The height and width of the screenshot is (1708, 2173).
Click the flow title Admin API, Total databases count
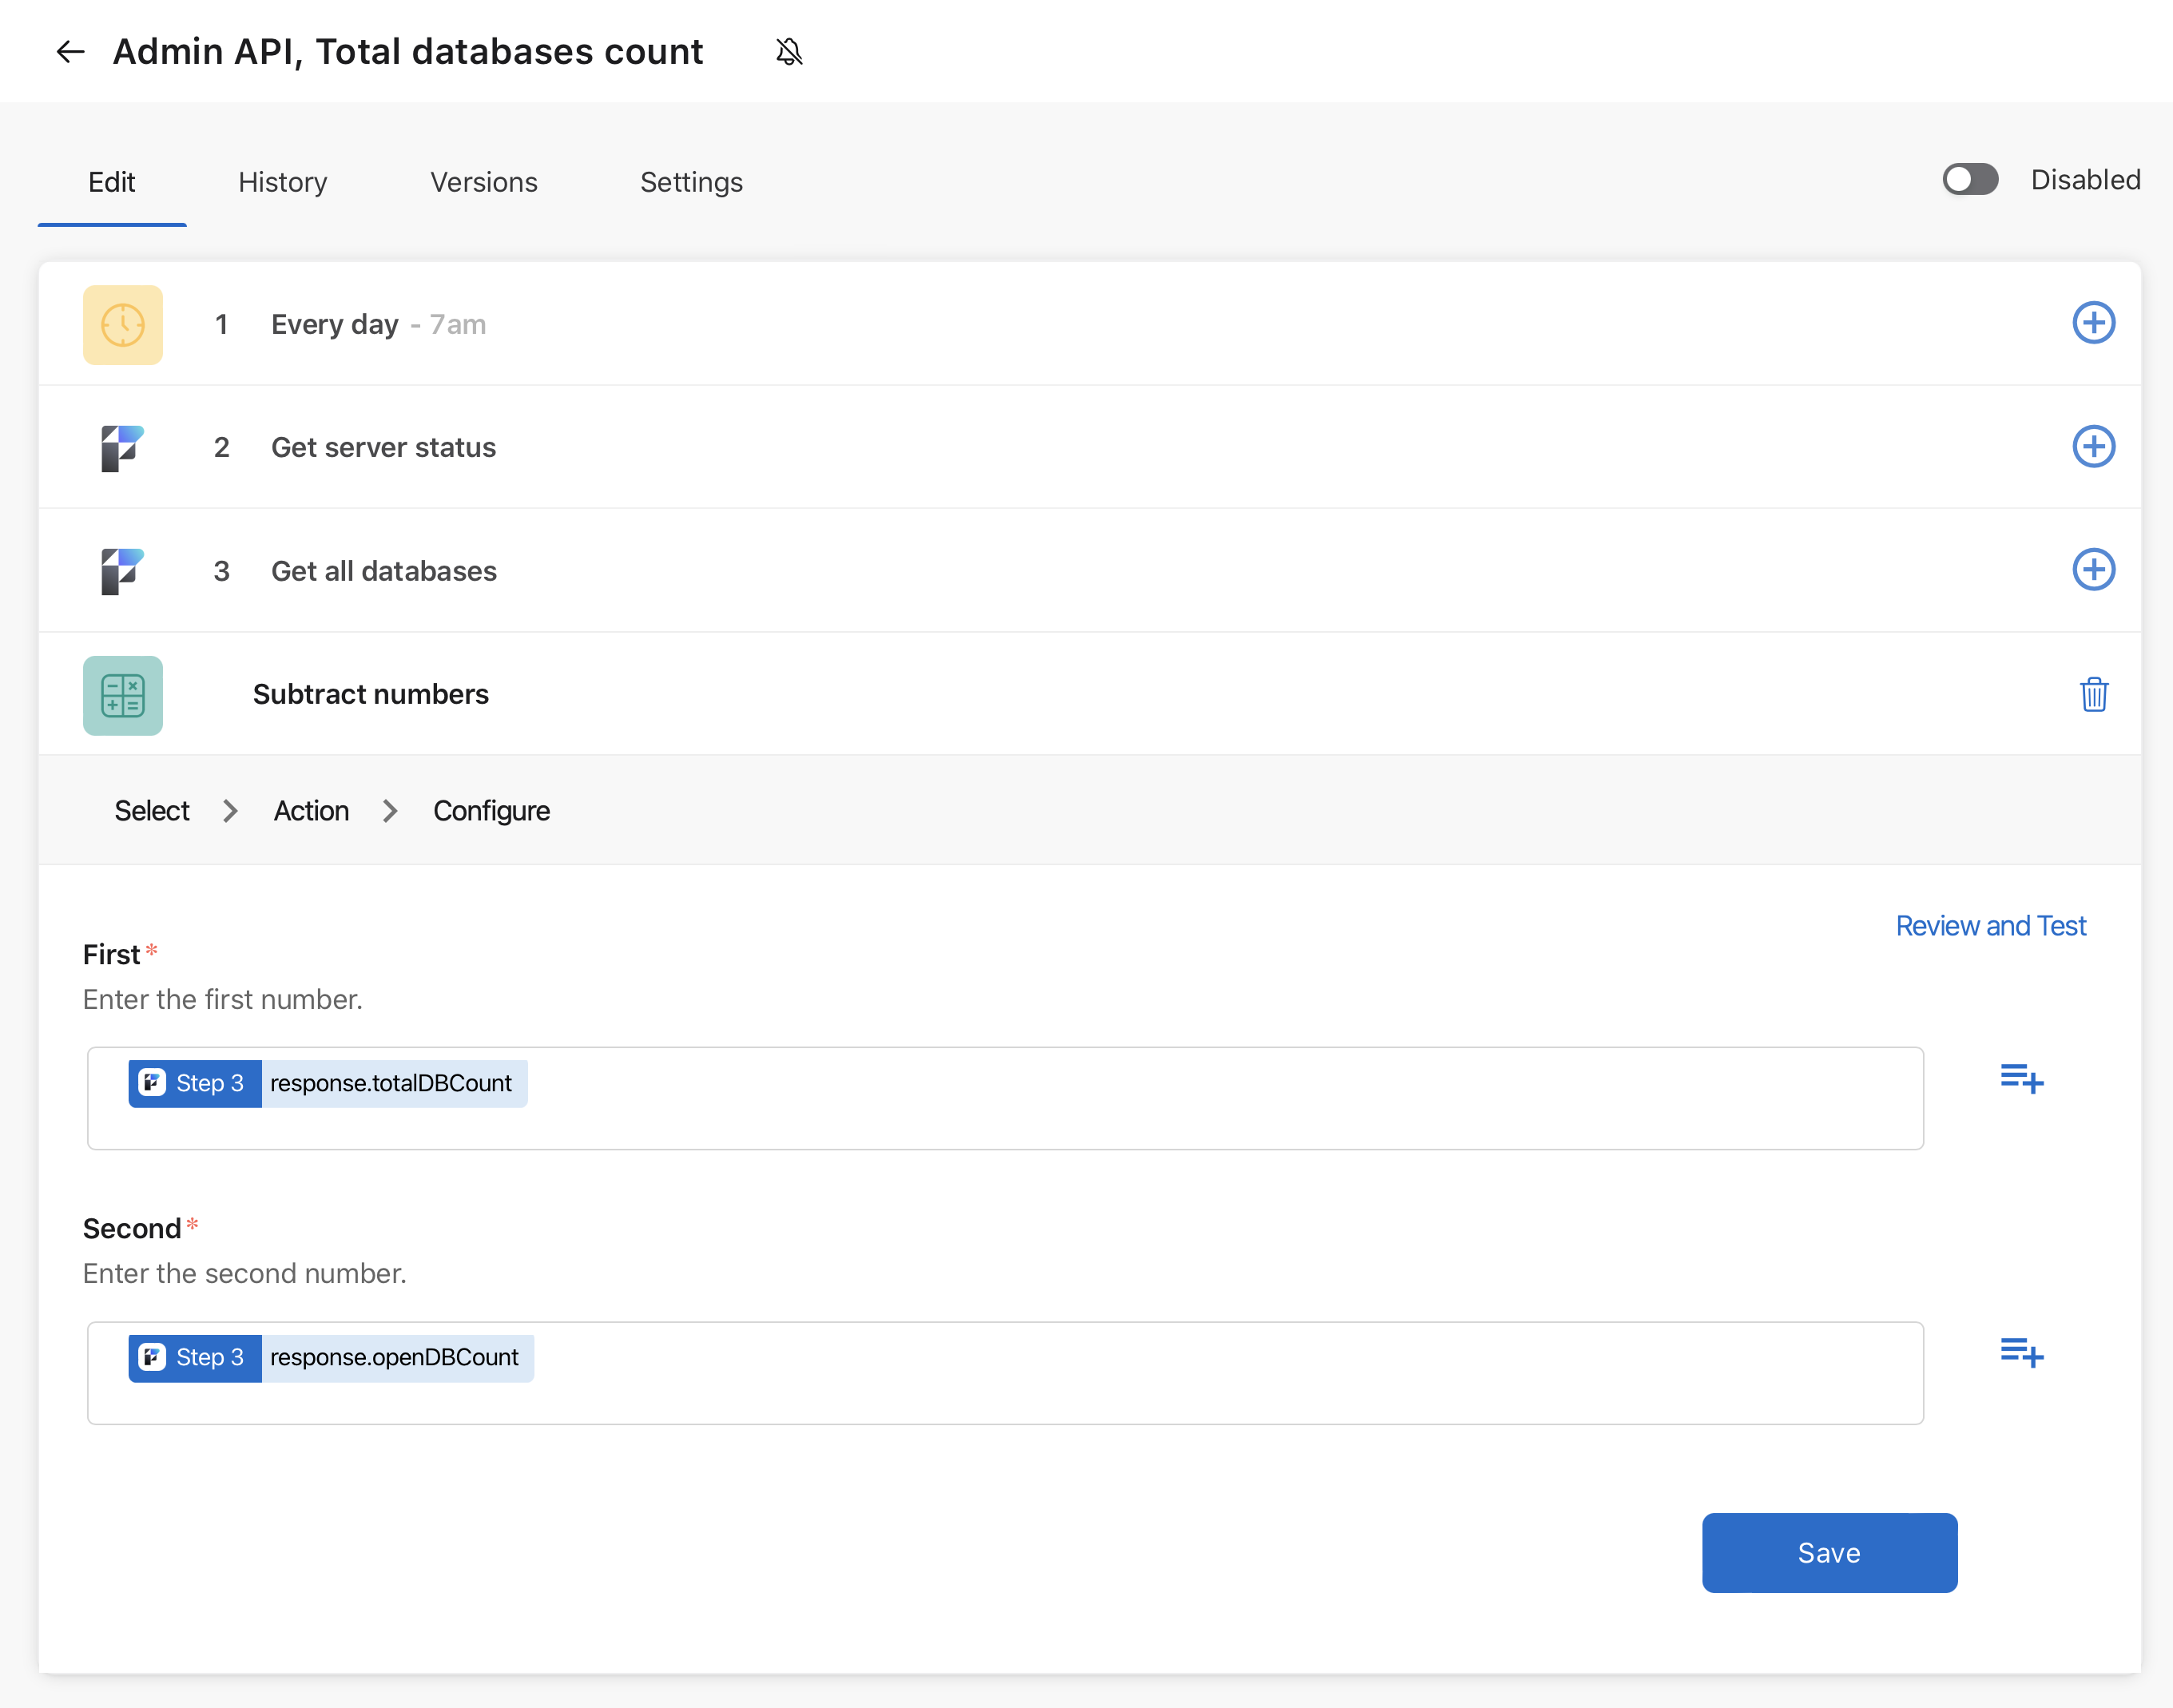[408, 52]
